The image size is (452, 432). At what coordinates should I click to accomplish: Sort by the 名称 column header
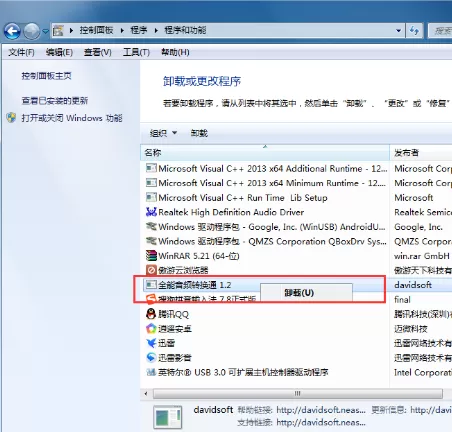point(265,153)
